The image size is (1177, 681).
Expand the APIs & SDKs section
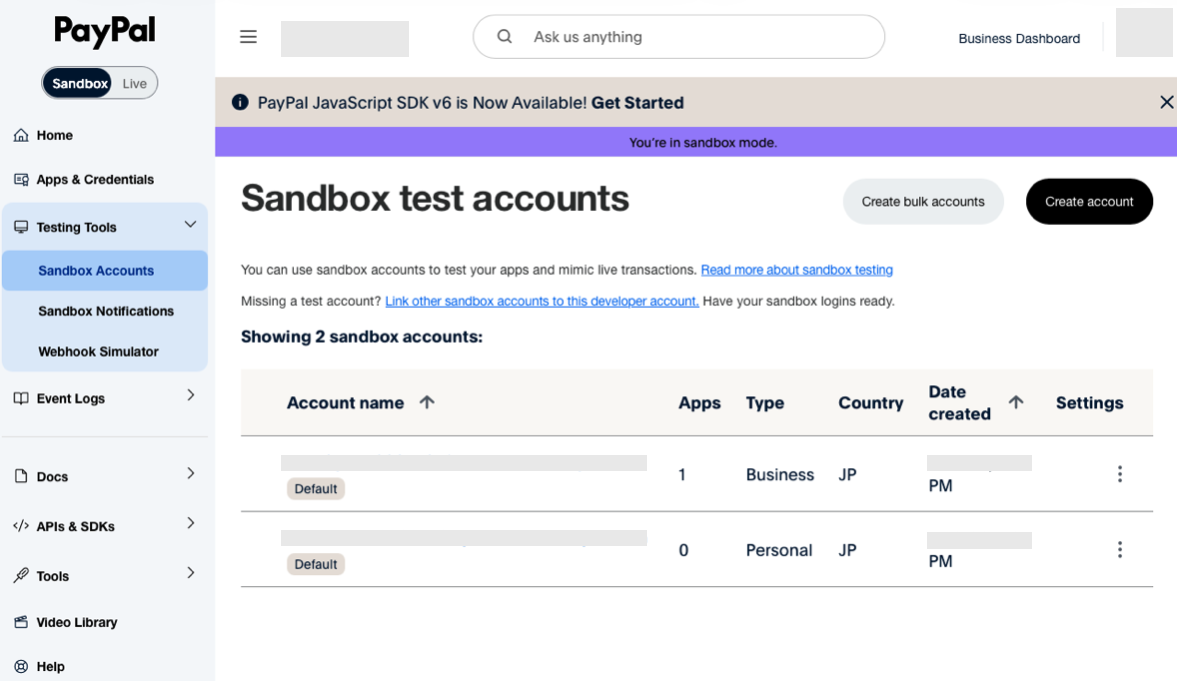190,523
